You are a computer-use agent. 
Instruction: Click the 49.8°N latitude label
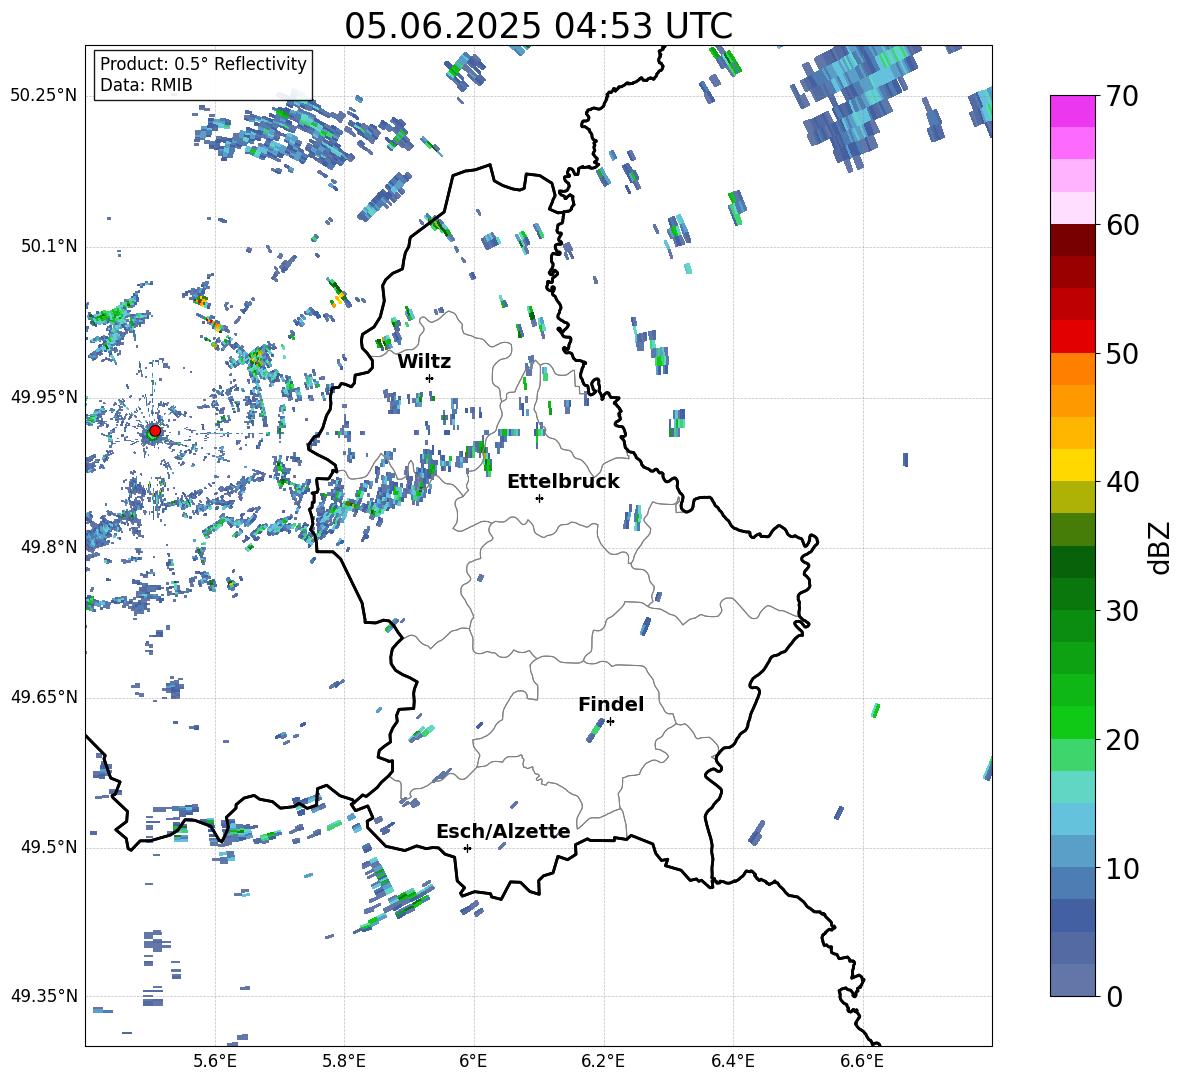[48, 547]
